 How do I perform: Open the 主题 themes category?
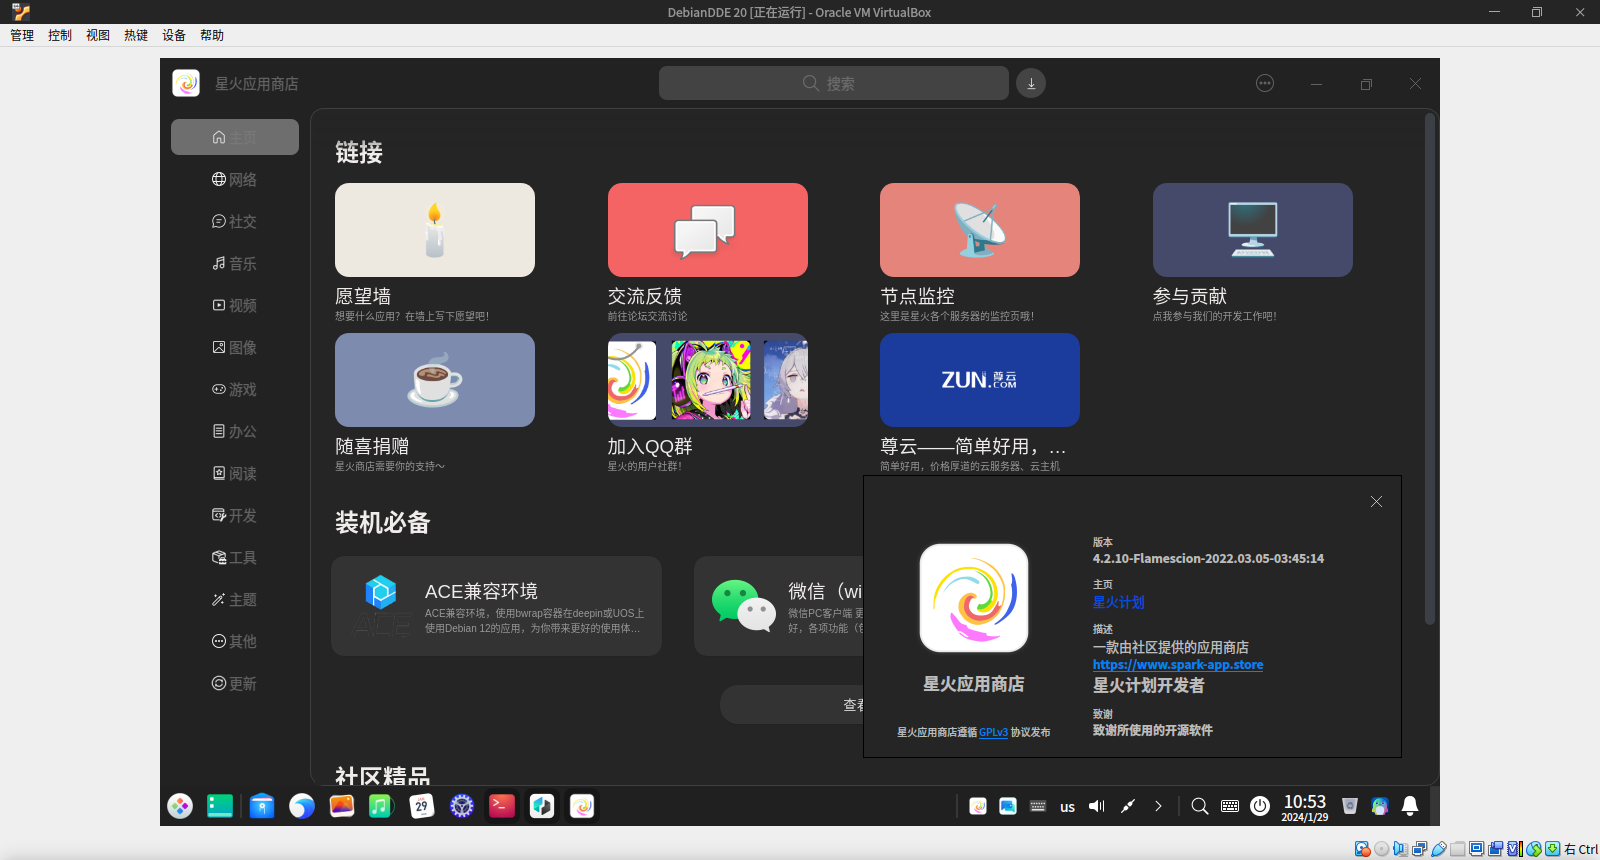click(x=235, y=599)
